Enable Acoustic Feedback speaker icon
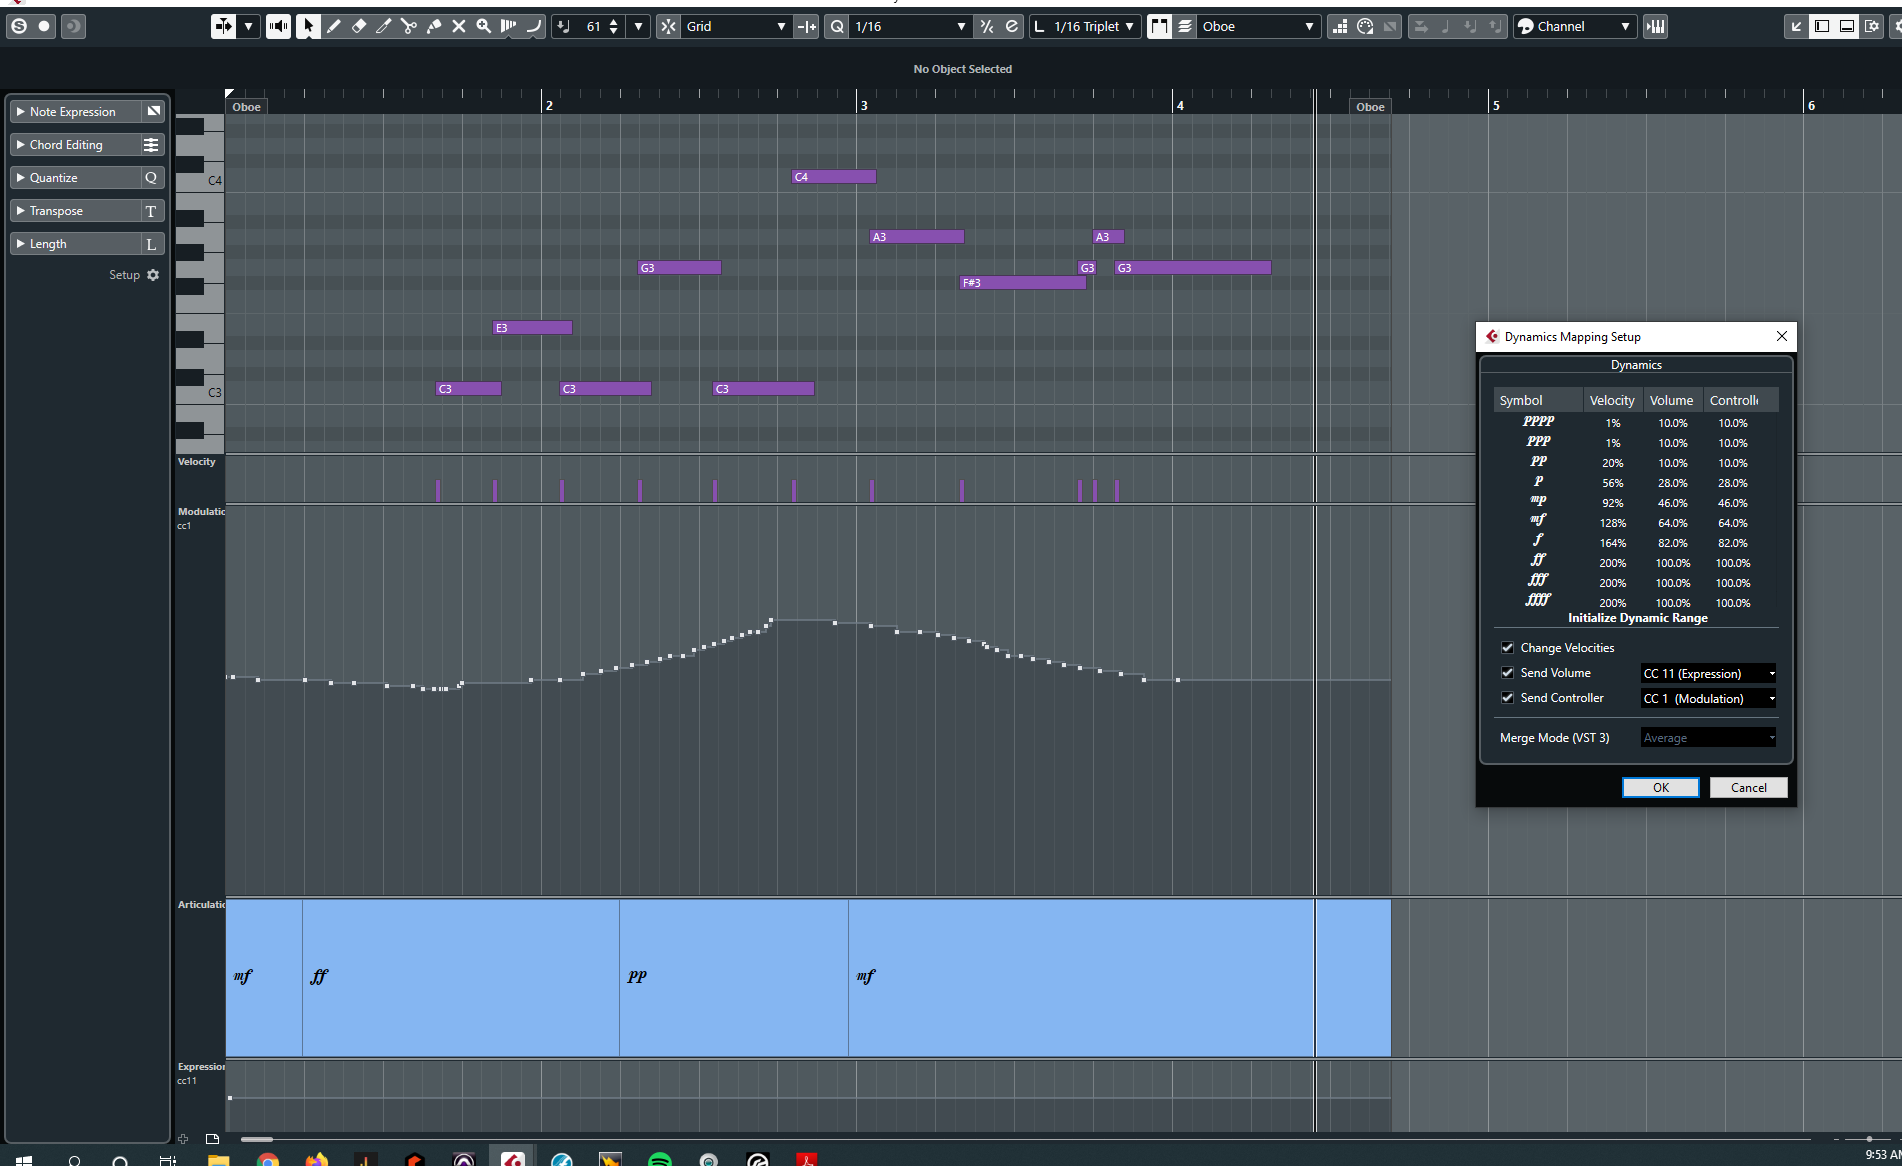This screenshot has width=1902, height=1166. [278, 26]
